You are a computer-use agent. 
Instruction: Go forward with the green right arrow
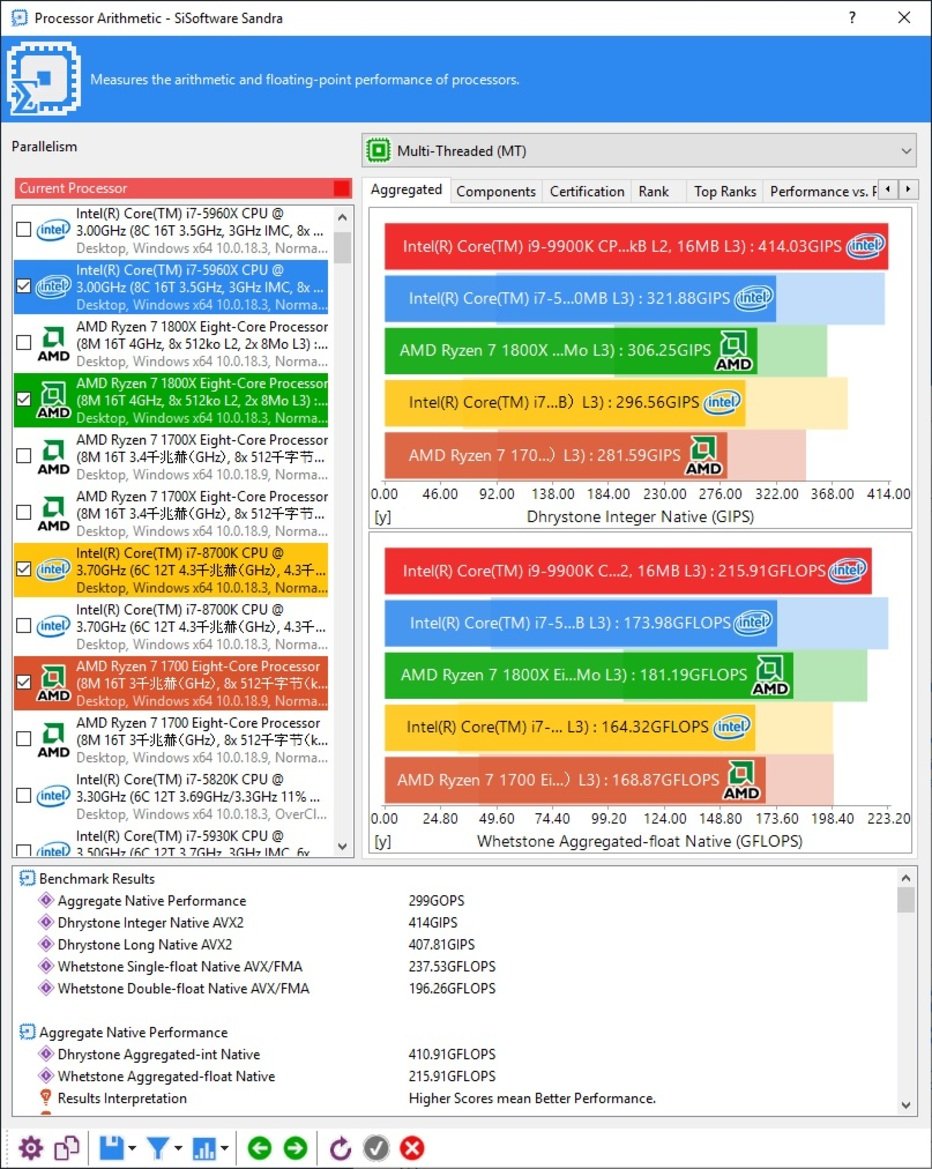(x=295, y=1147)
